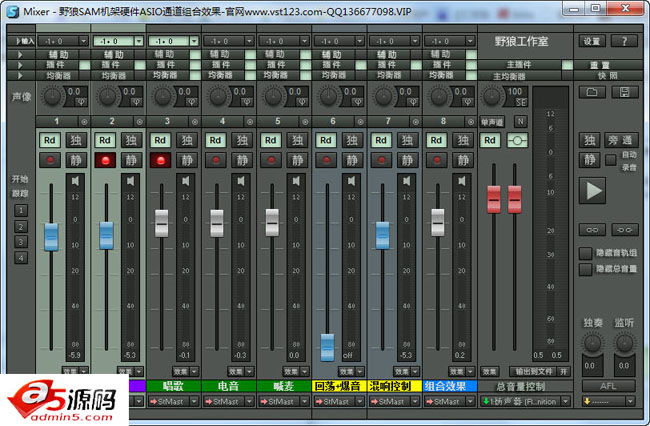Viewport: 650px width, 426px height.
Task: Click the master link icon beside Rd
Action: [x=518, y=141]
